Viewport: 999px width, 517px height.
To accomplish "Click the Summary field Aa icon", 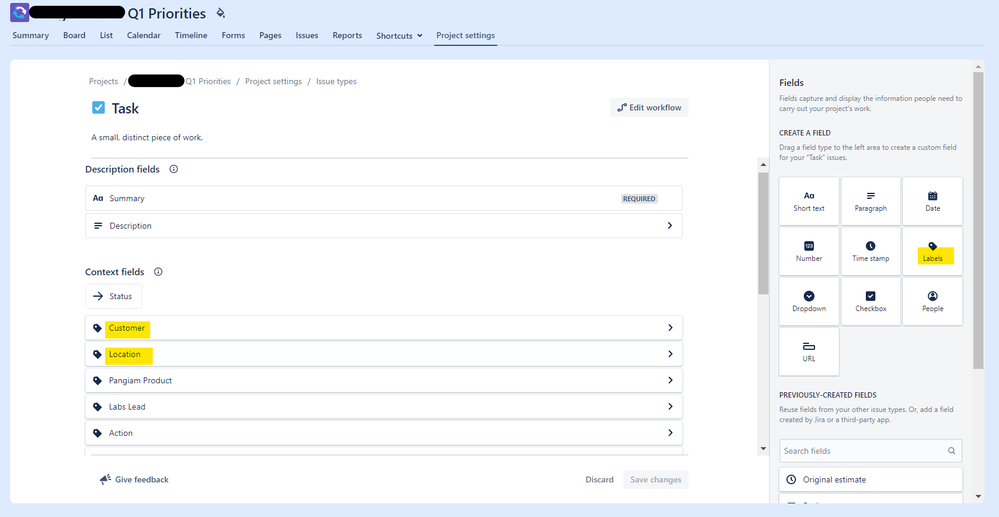I will point(97,198).
